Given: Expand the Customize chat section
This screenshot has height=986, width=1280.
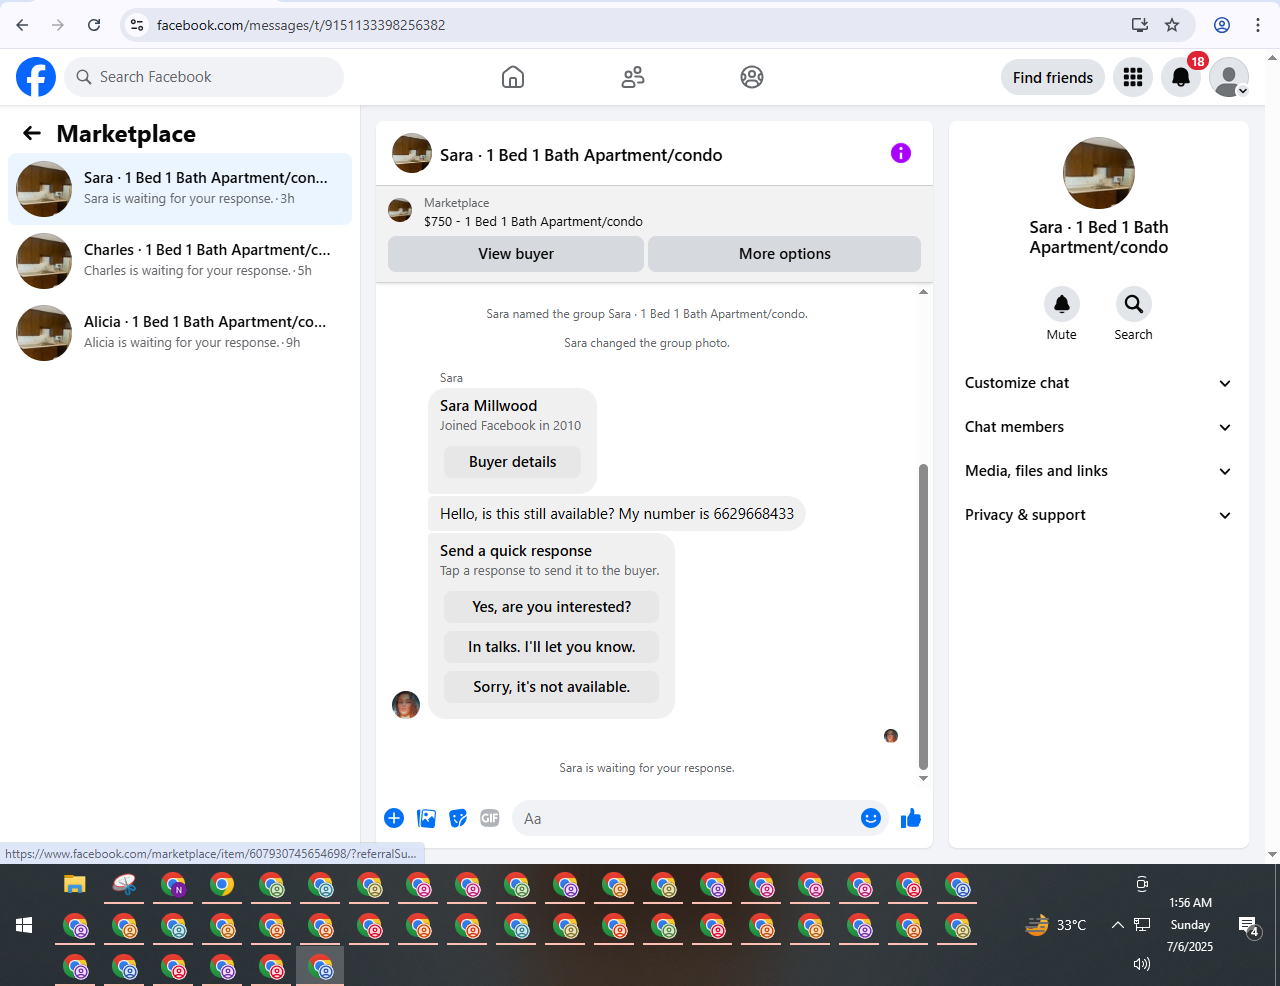Looking at the screenshot, I should pyautogui.click(x=1098, y=383).
